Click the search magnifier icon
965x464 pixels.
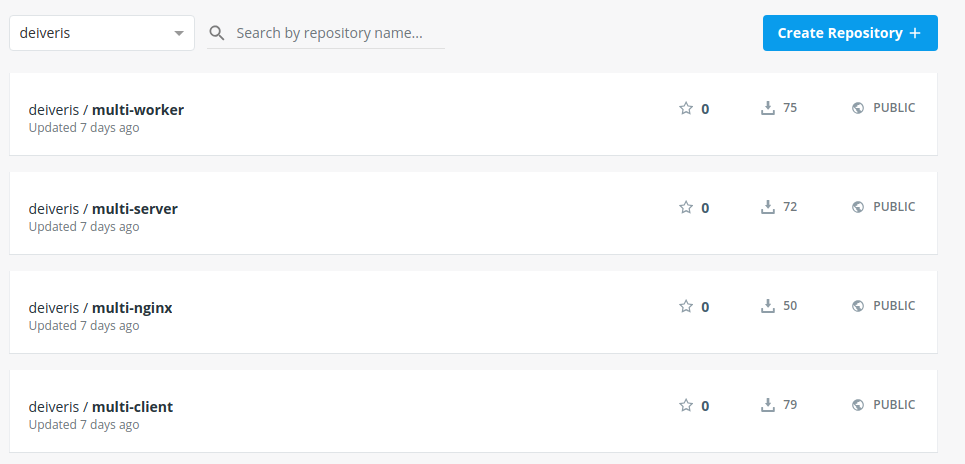point(217,33)
